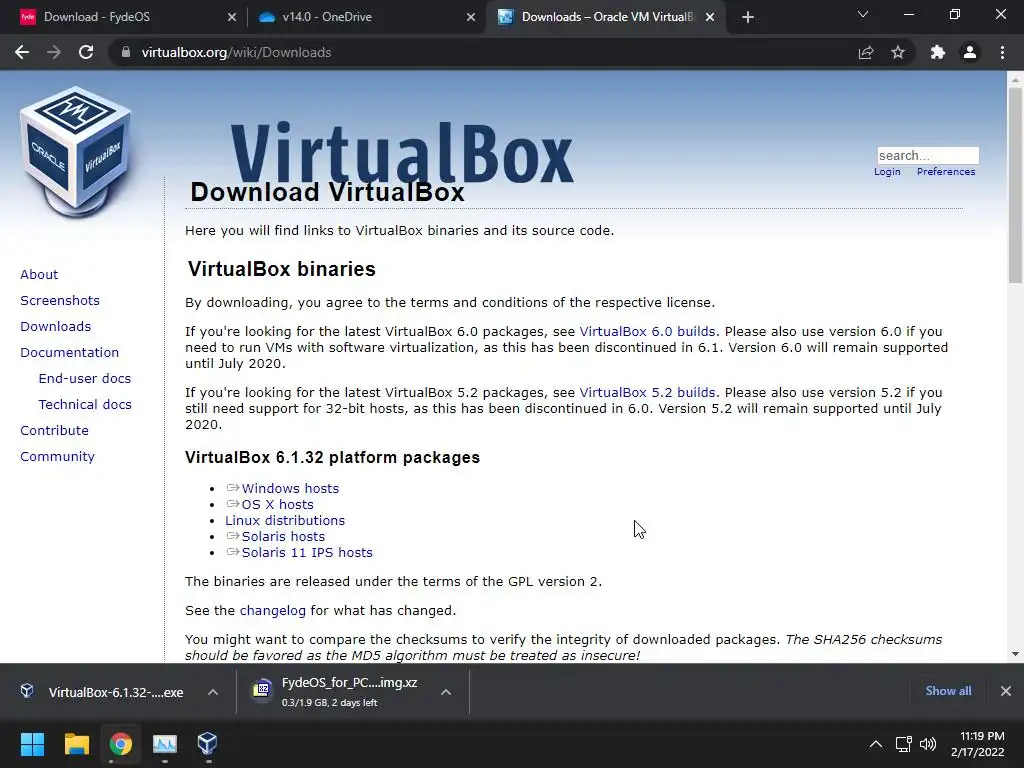This screenshot has height=768, width=1024.
Task: Open the Preferences link
Action: 946,172
